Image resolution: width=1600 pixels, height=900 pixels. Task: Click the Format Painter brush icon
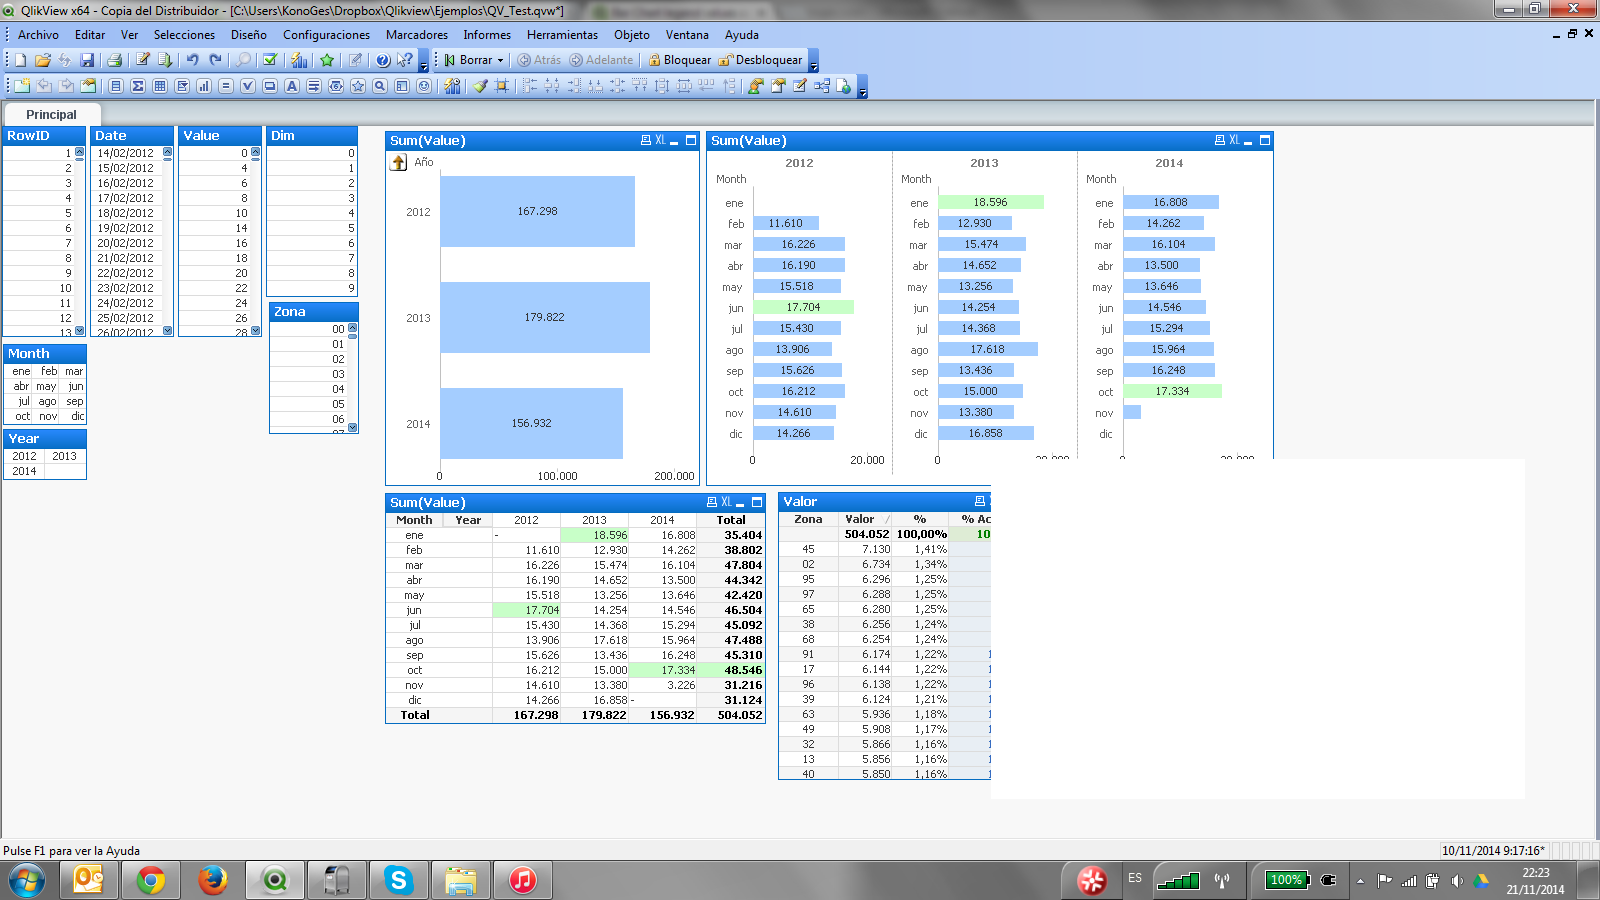coord(480,86)
